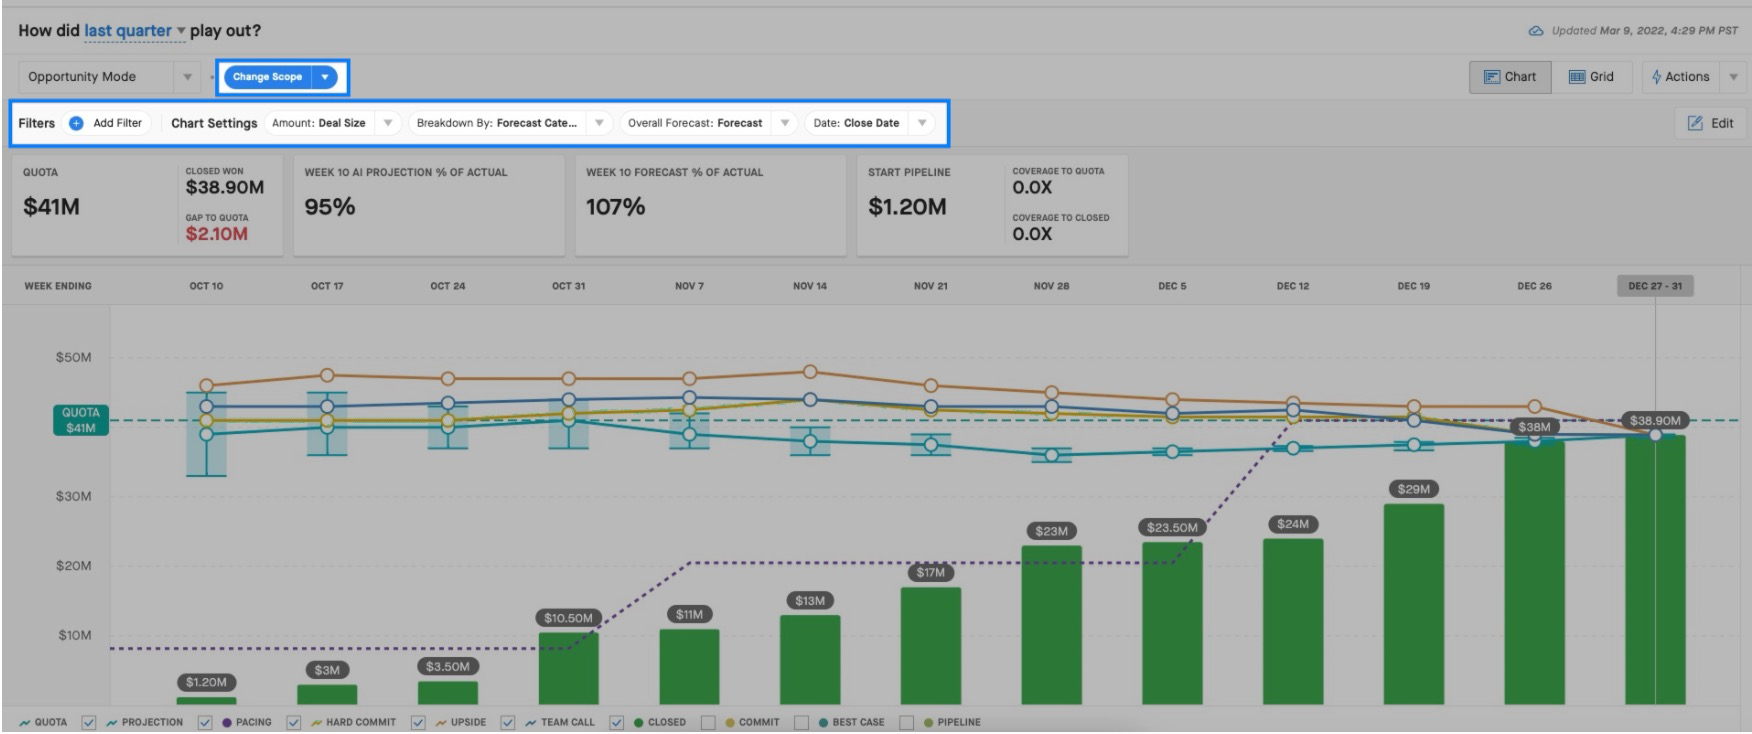Viewport: 1752px width, 734px height.
Task: Enable the Pipeline legend checkbox
Action: [906, 722]
